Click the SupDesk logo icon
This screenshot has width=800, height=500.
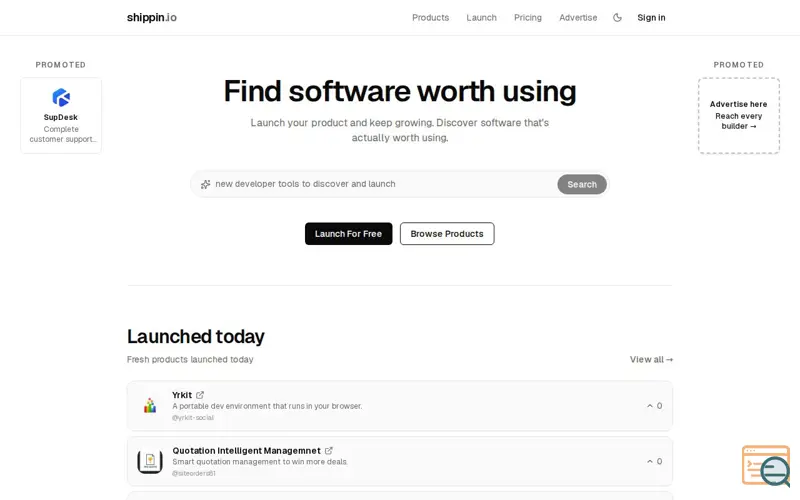61,97
